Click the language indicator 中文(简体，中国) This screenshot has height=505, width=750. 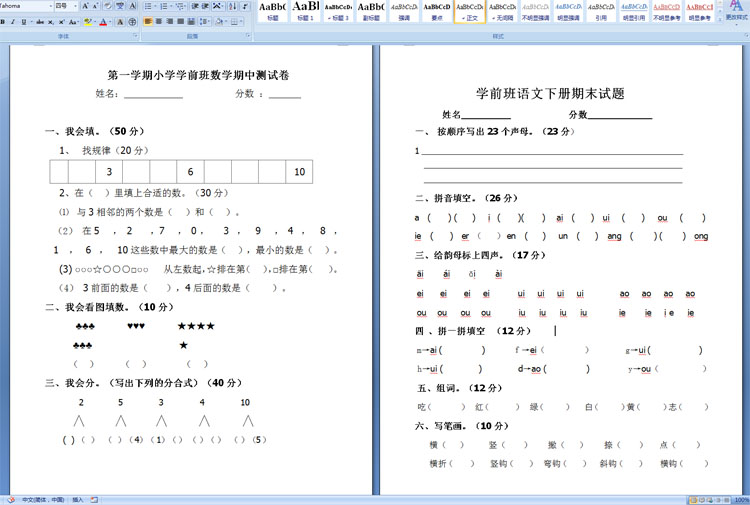coord(43,500)
